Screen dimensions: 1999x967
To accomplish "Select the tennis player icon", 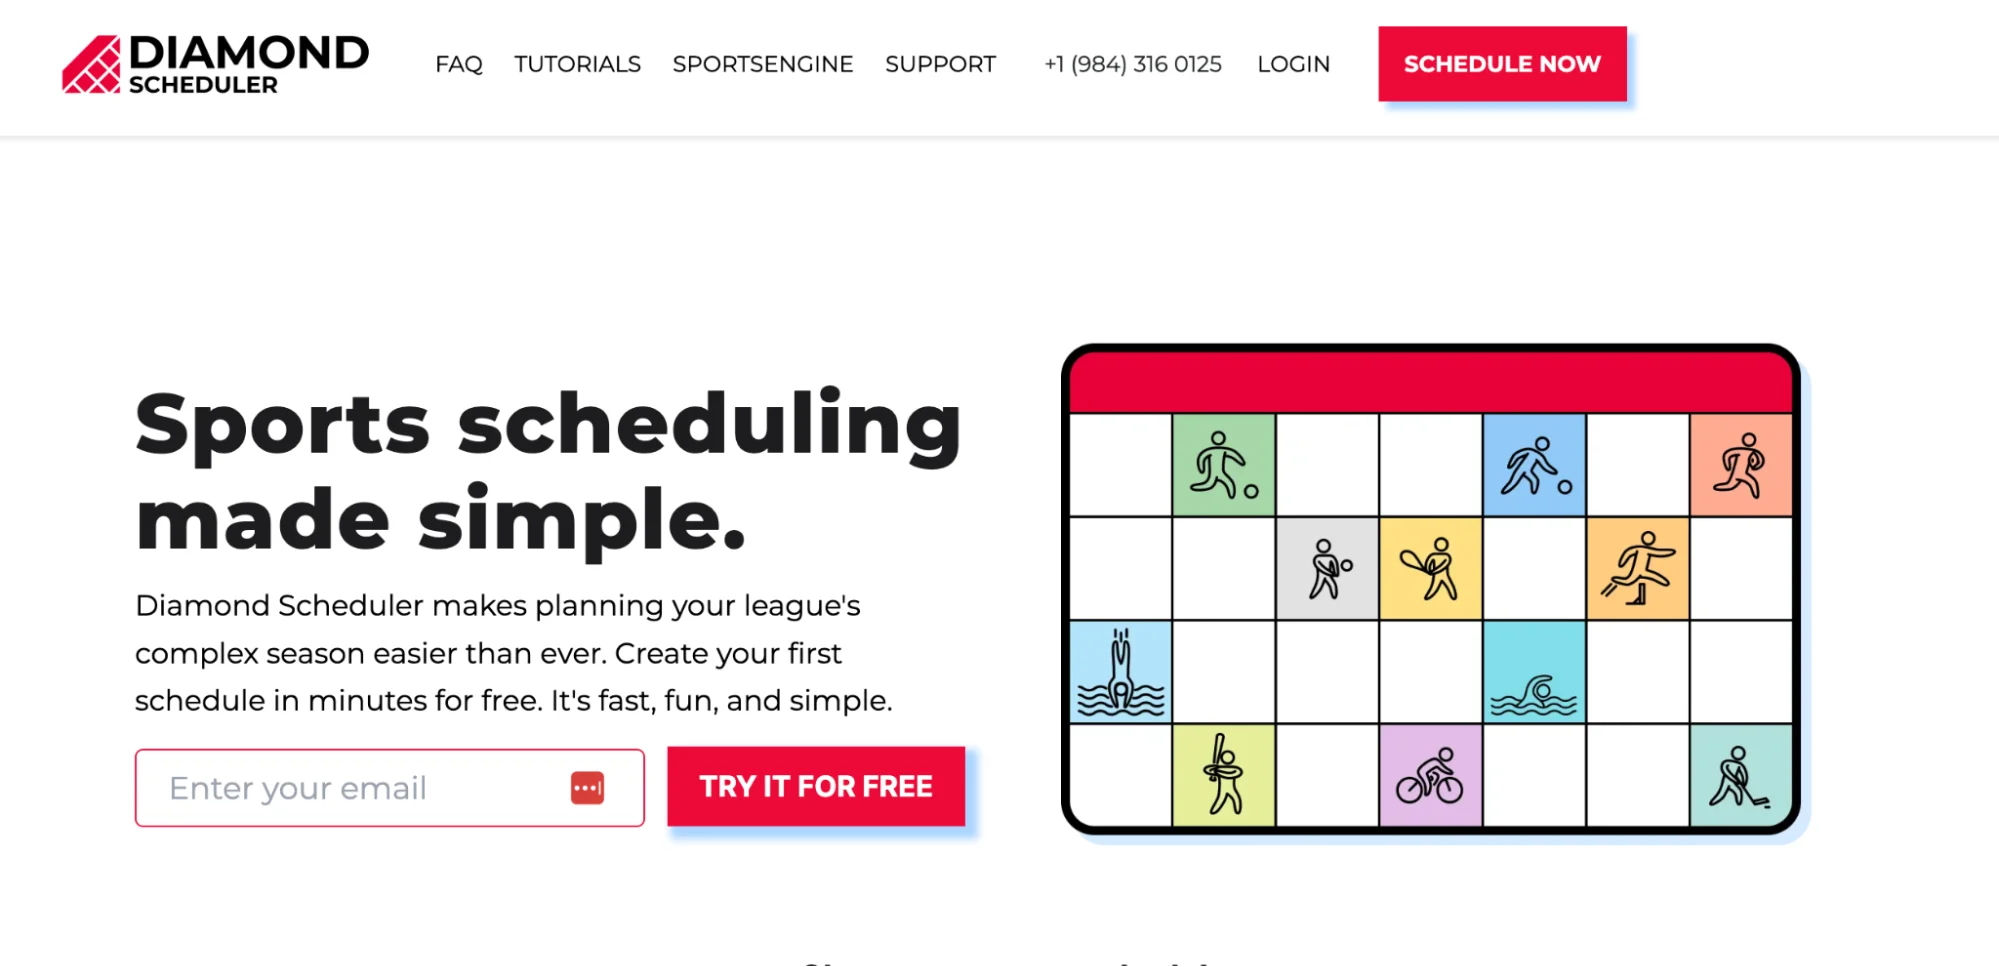I will coord(1430,567).
